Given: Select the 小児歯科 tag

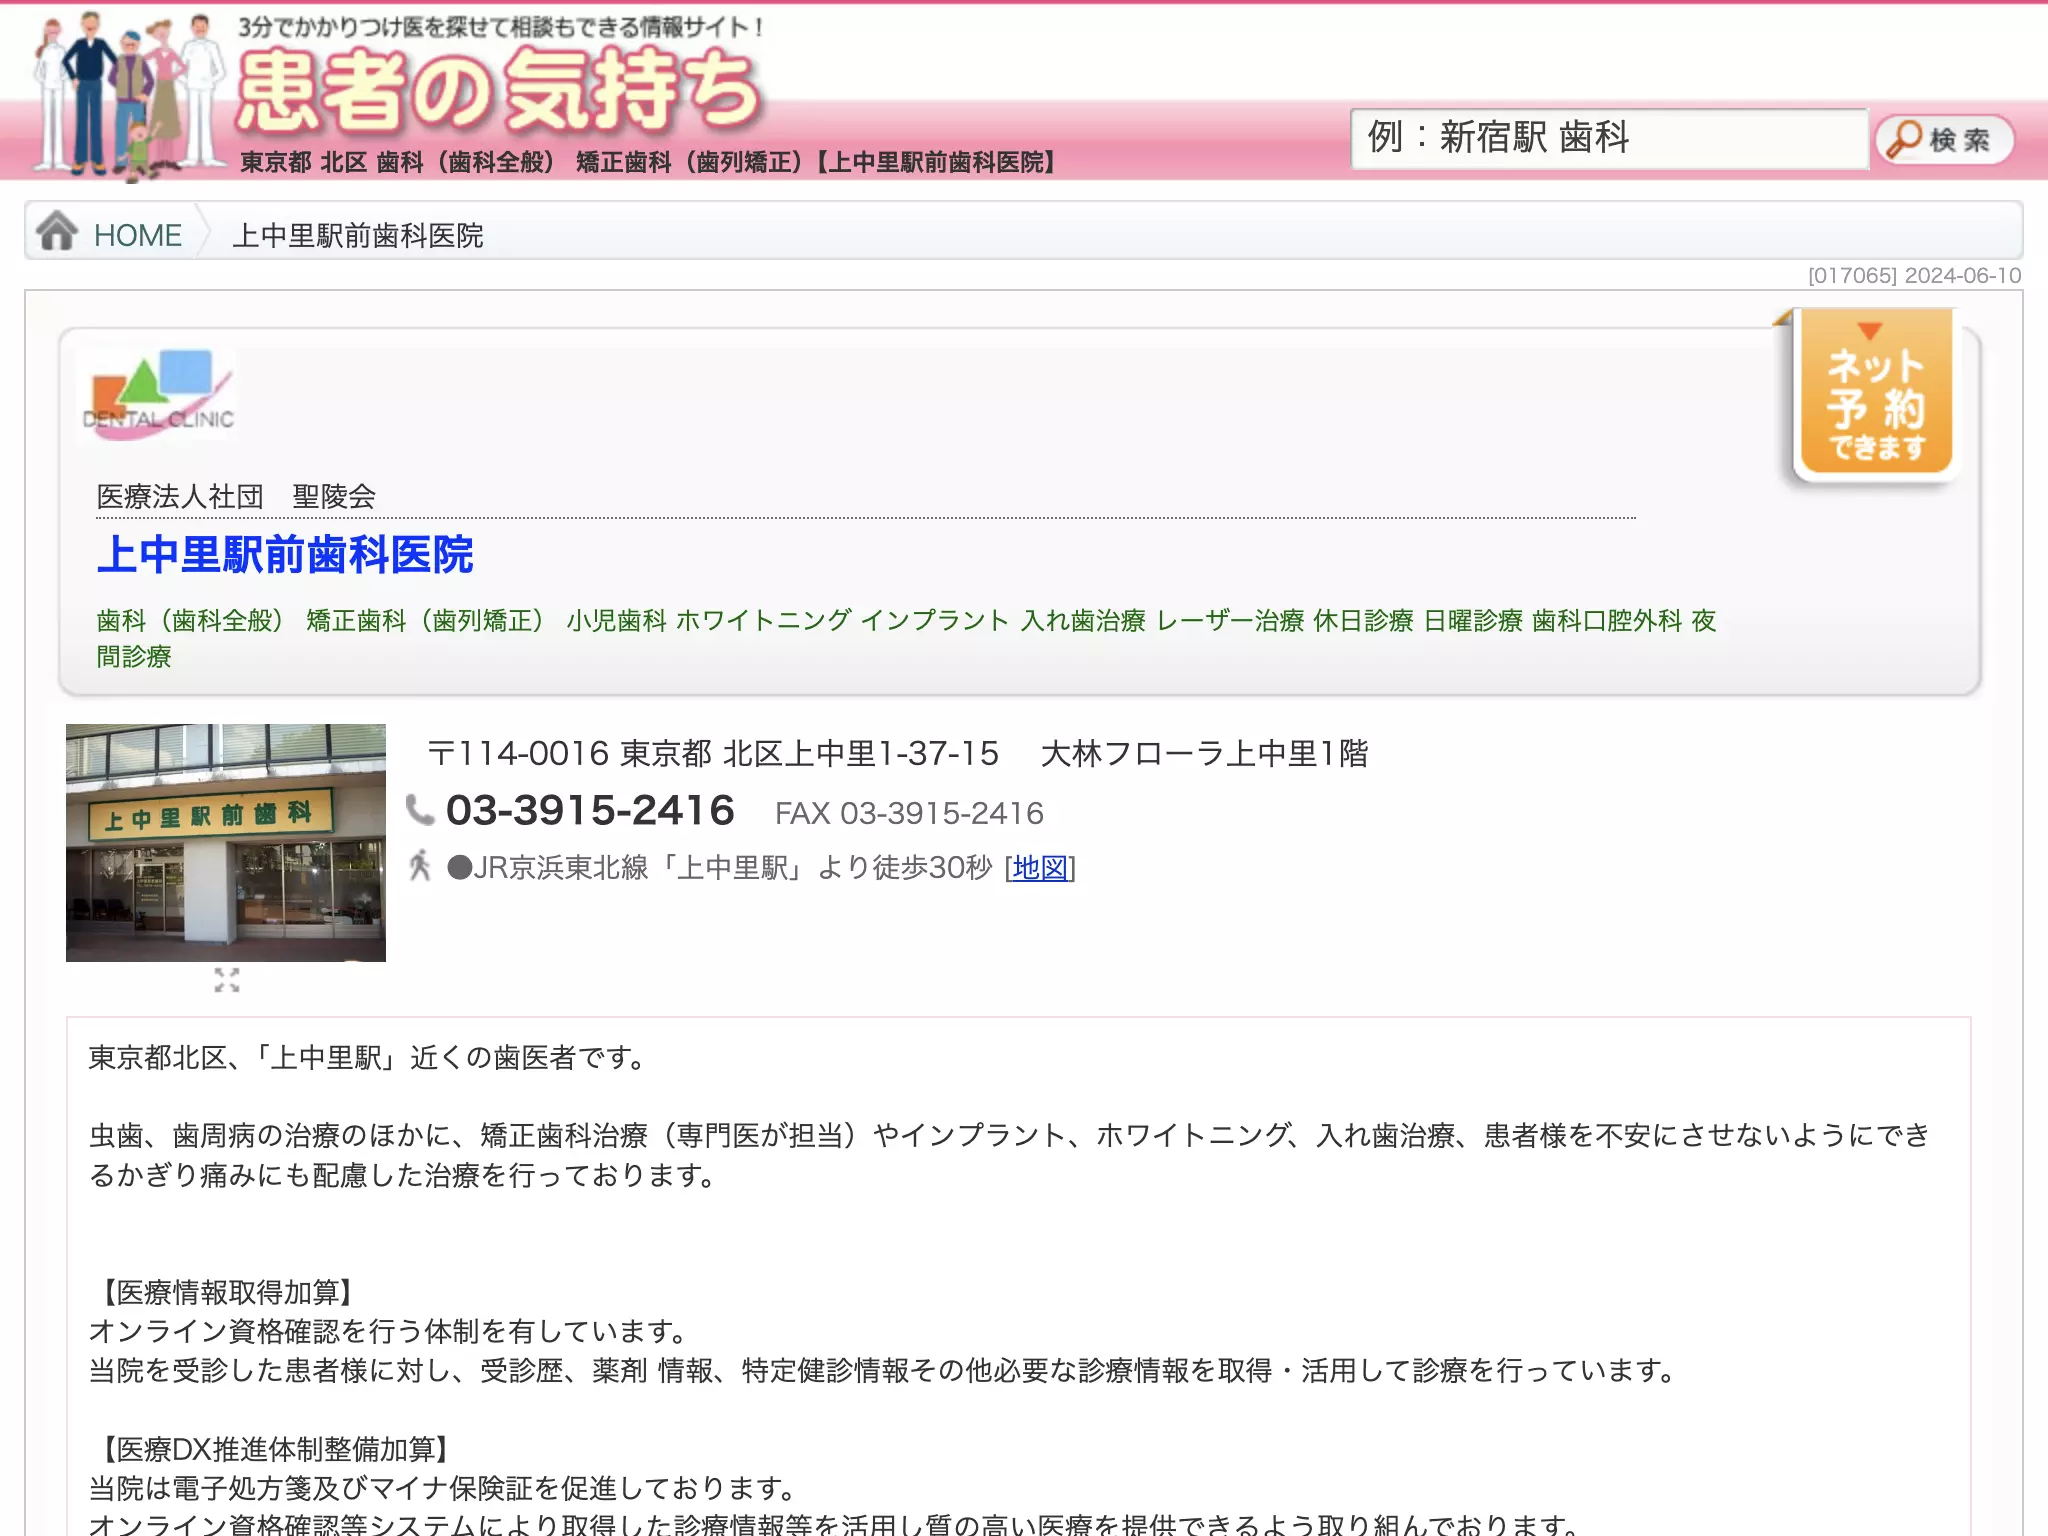Looking at the screenshot, I should click(616, 621).
